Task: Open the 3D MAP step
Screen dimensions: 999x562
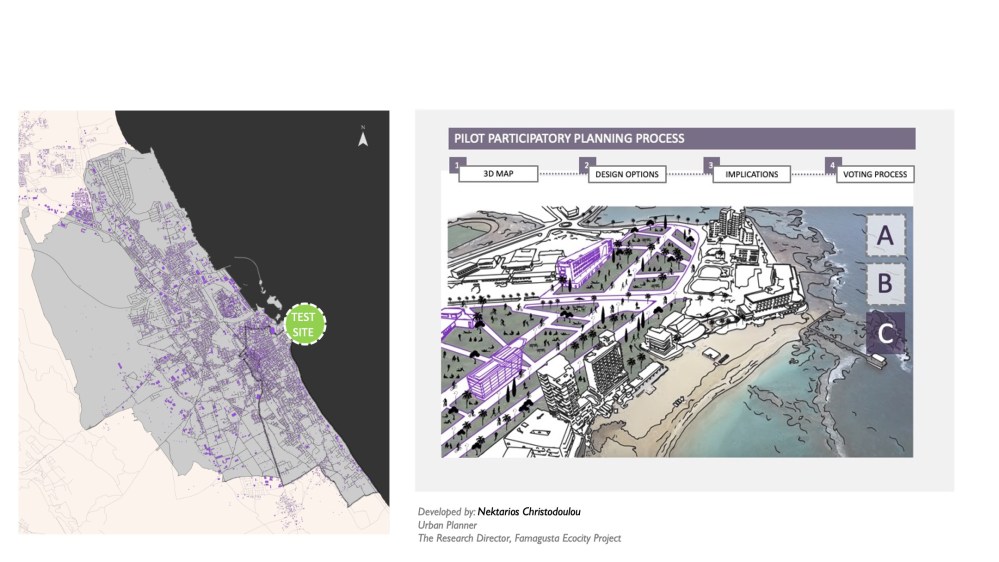Action: (x=498, y=174)
